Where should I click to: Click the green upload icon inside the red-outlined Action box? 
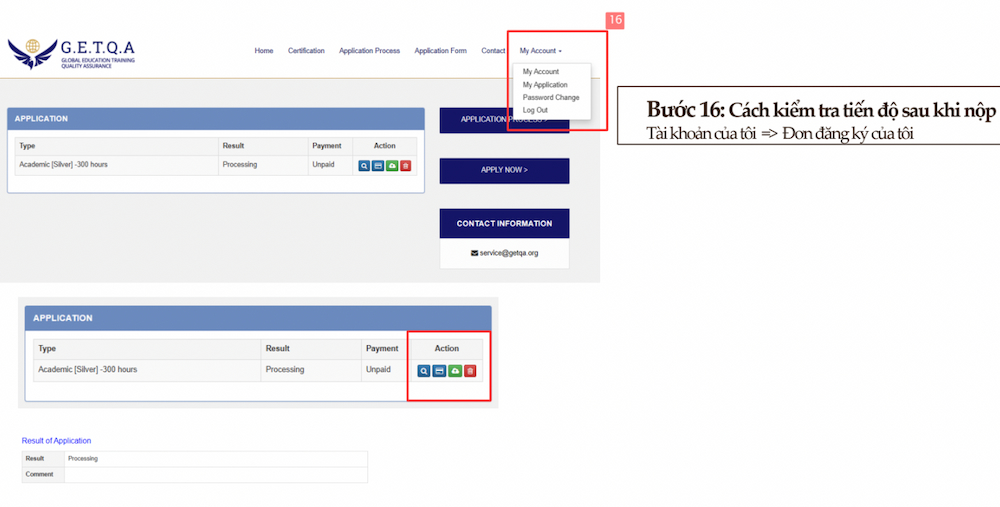455,371
